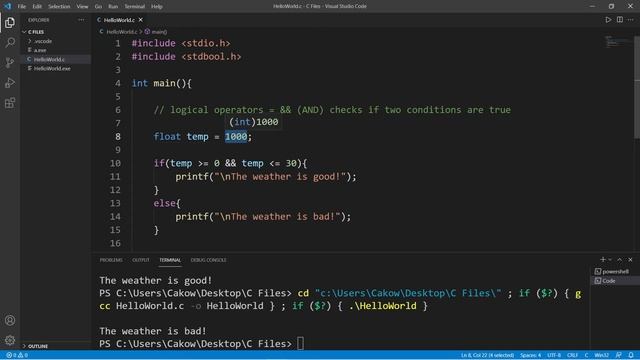Click line number 10 in the gutter
The width and height of the screenshot is (640, 360).
click(x=115, y=163)
